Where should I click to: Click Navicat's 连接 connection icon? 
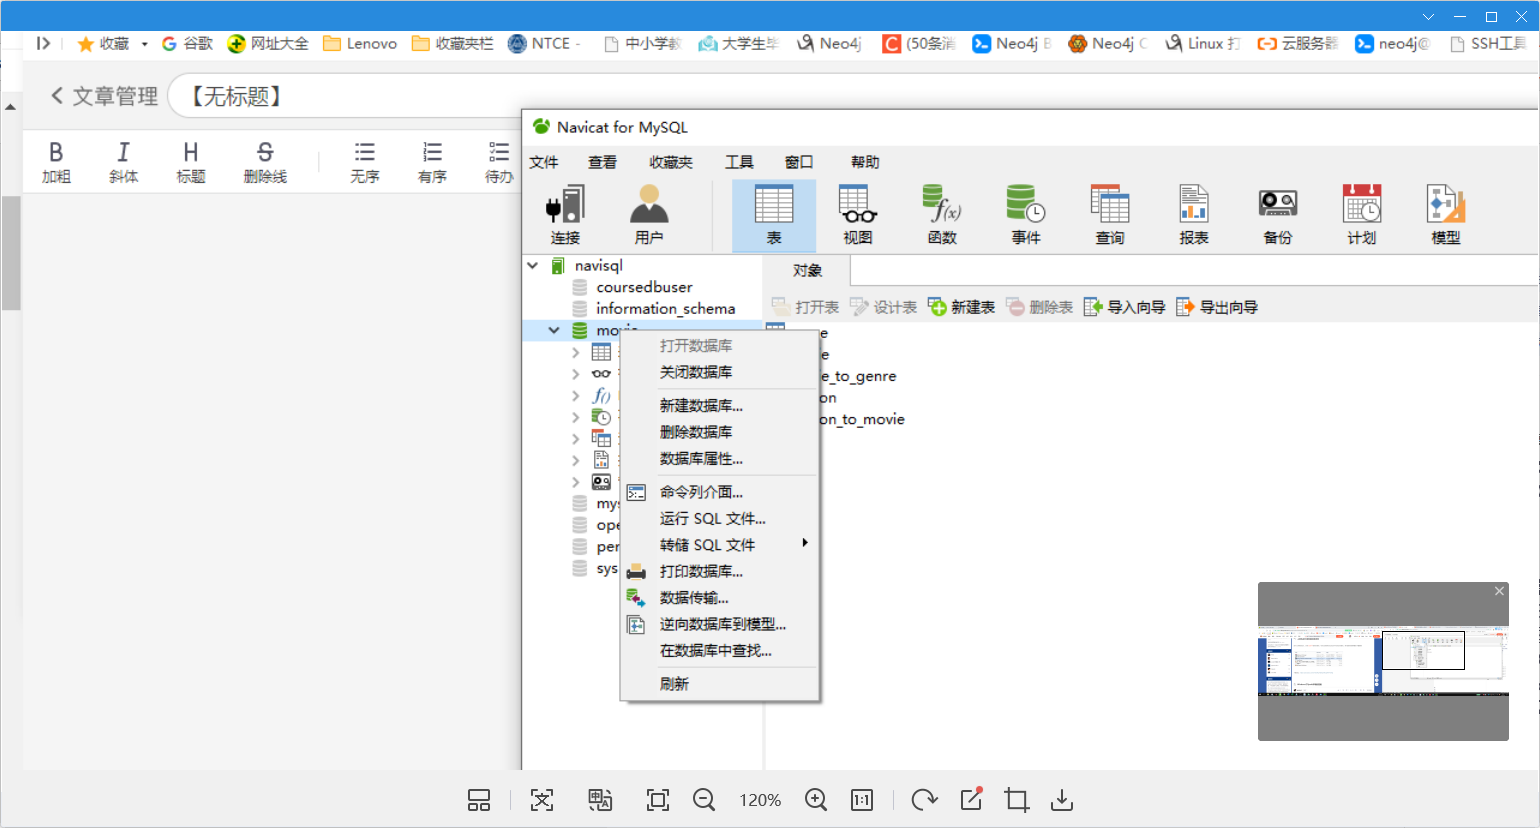565,215
